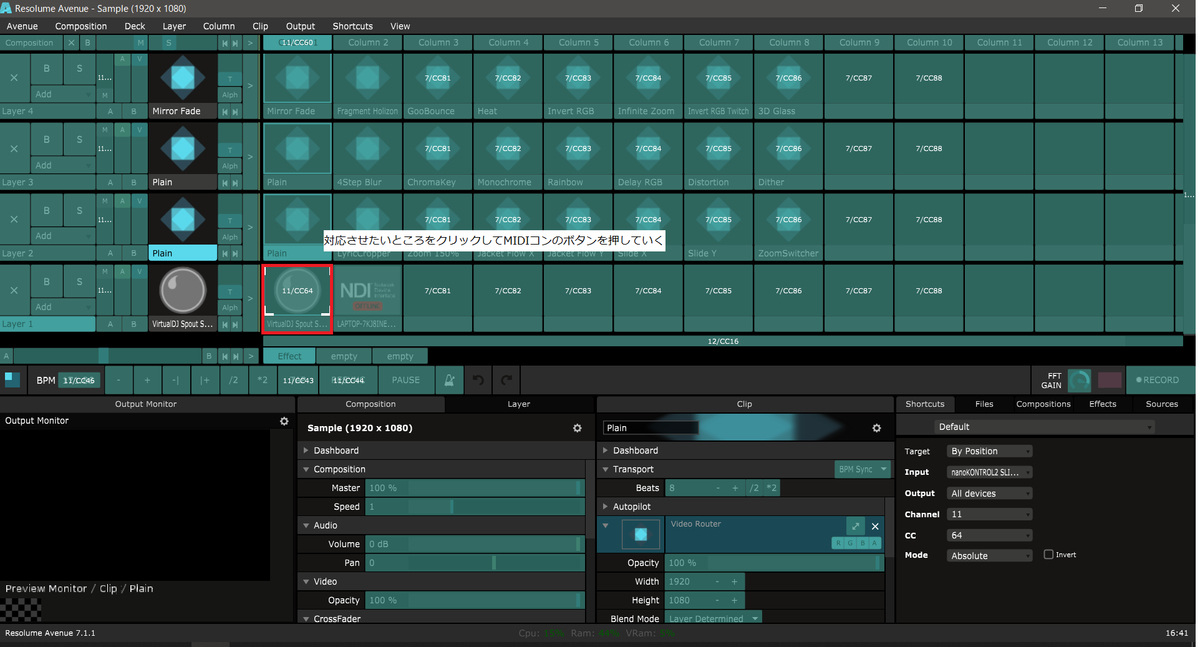Trigger the Fragment Holizon clip
Image resolution: width=1200 pixels, height=647 pixels.
(367, 84)
